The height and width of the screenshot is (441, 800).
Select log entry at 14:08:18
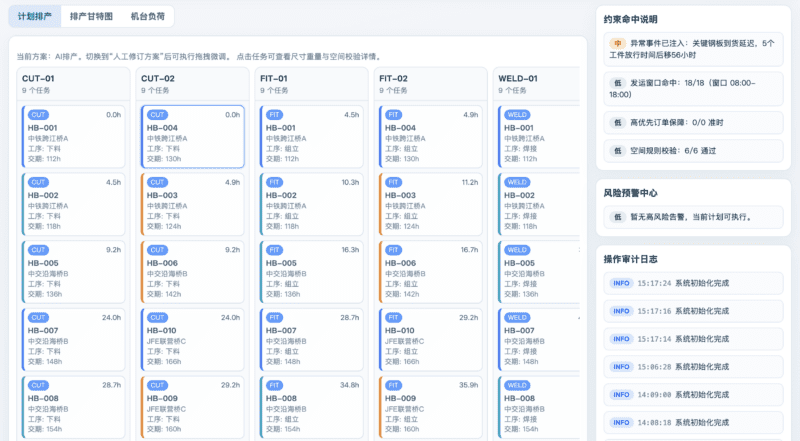(693, 422)
